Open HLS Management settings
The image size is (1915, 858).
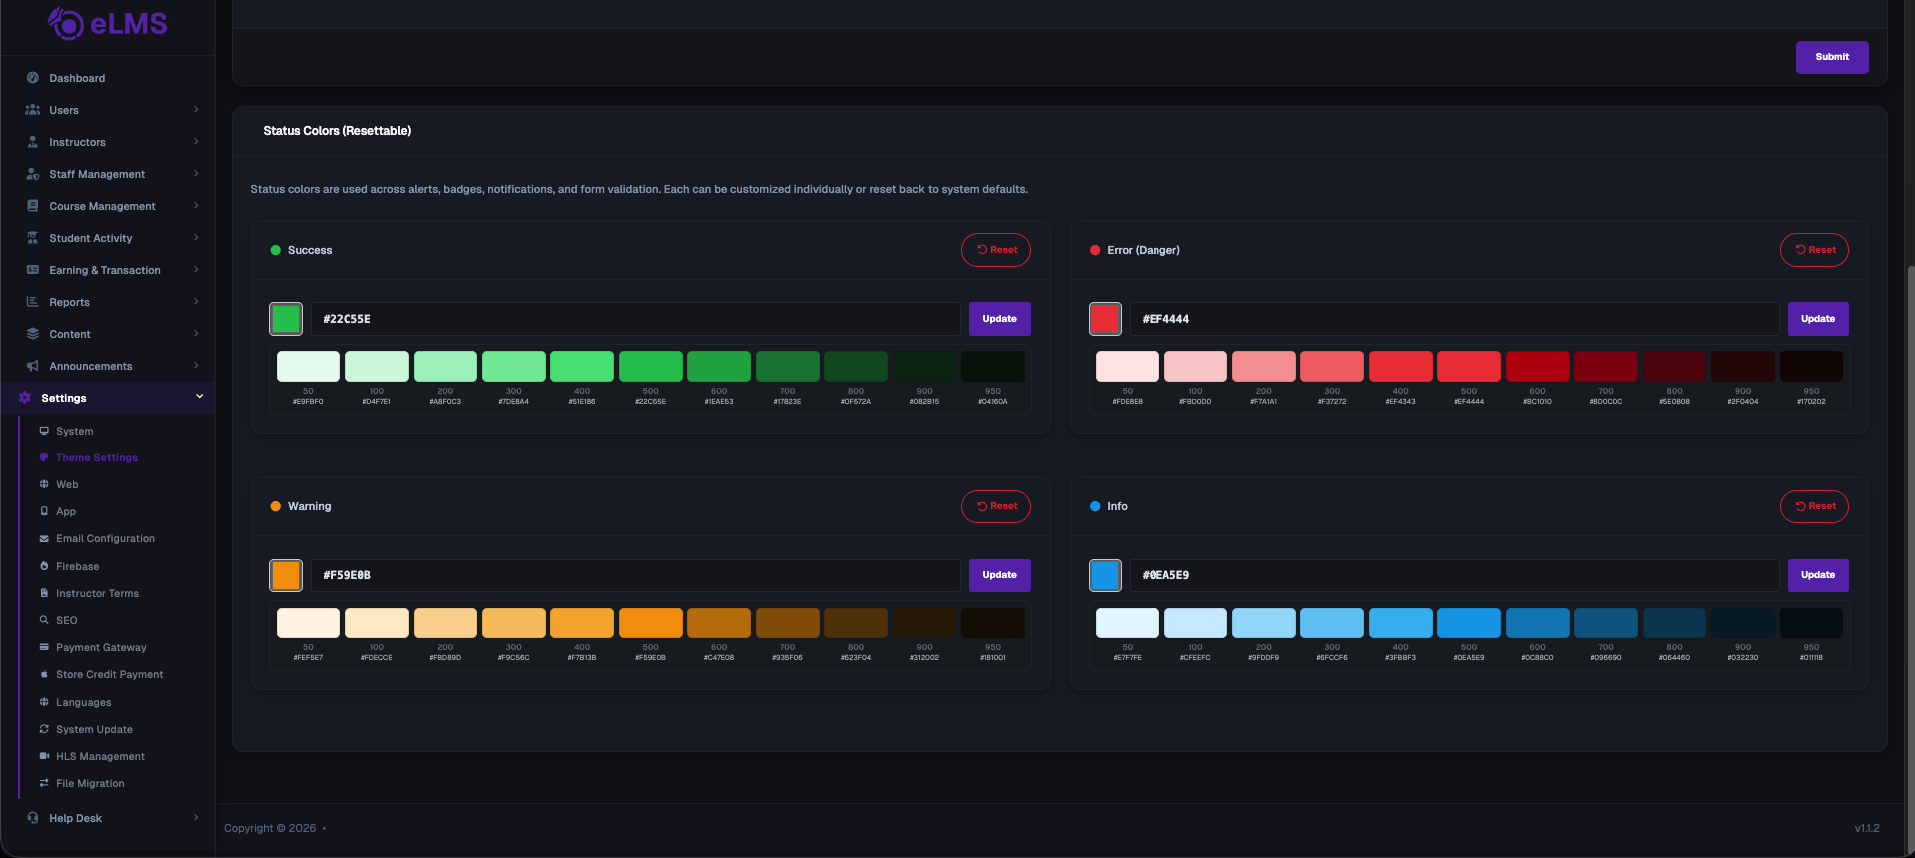[100, 756]
